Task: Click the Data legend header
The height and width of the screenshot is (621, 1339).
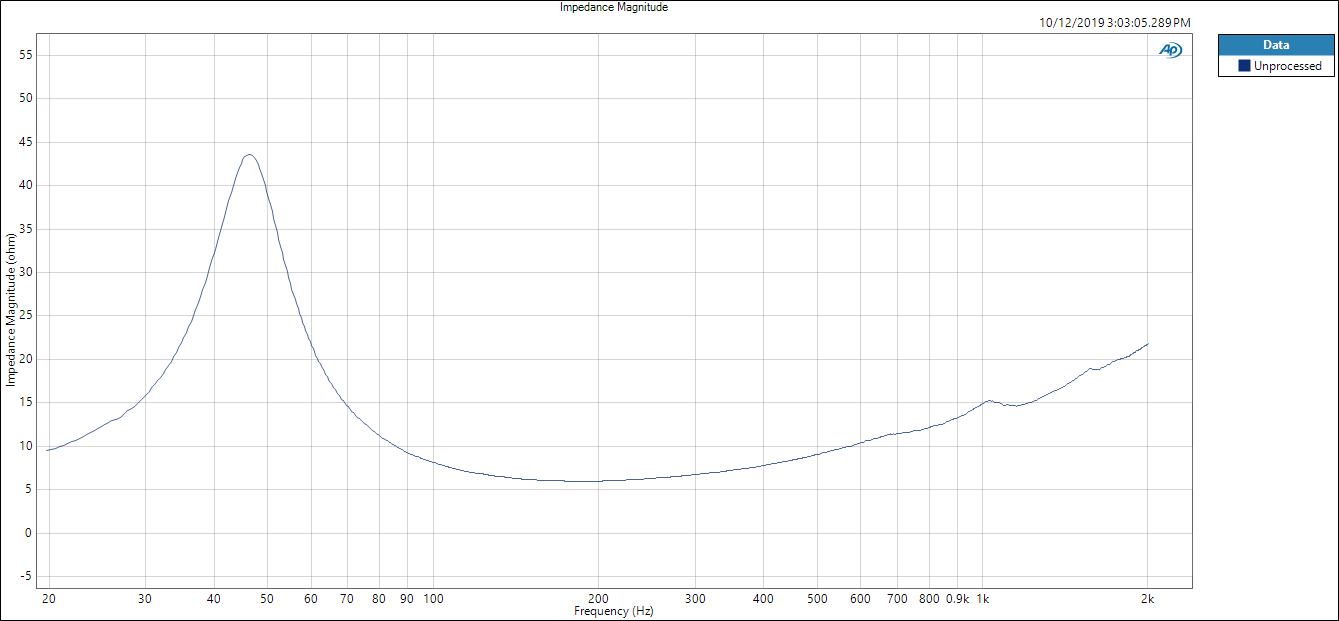Action: pos(1276,45)
